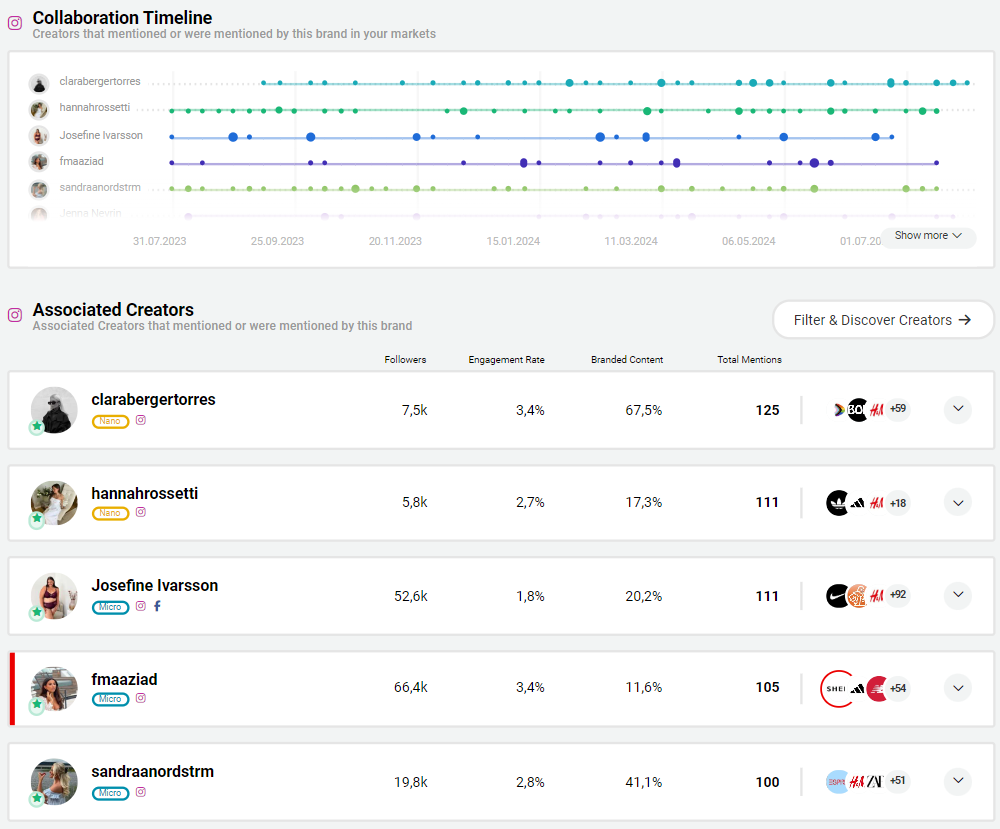Open Filter & Discover Creators
1000x829 pixels.
coord(882,320)
